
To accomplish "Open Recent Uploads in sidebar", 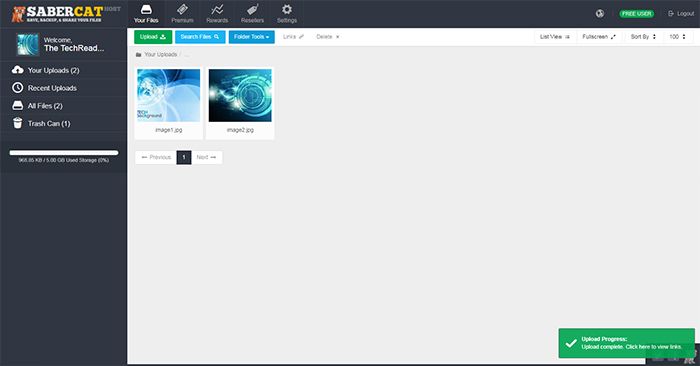I will (x=63, y=88).
